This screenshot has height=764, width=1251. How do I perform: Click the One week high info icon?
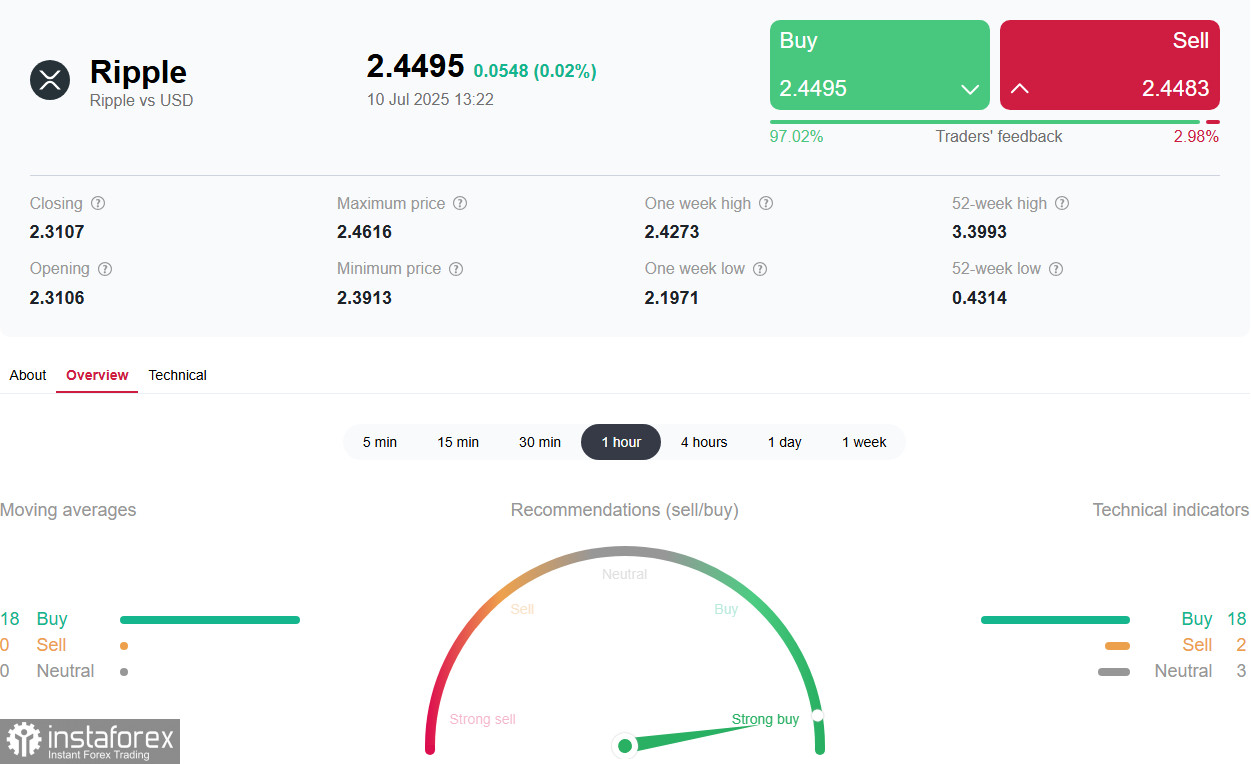coord(766,203)
